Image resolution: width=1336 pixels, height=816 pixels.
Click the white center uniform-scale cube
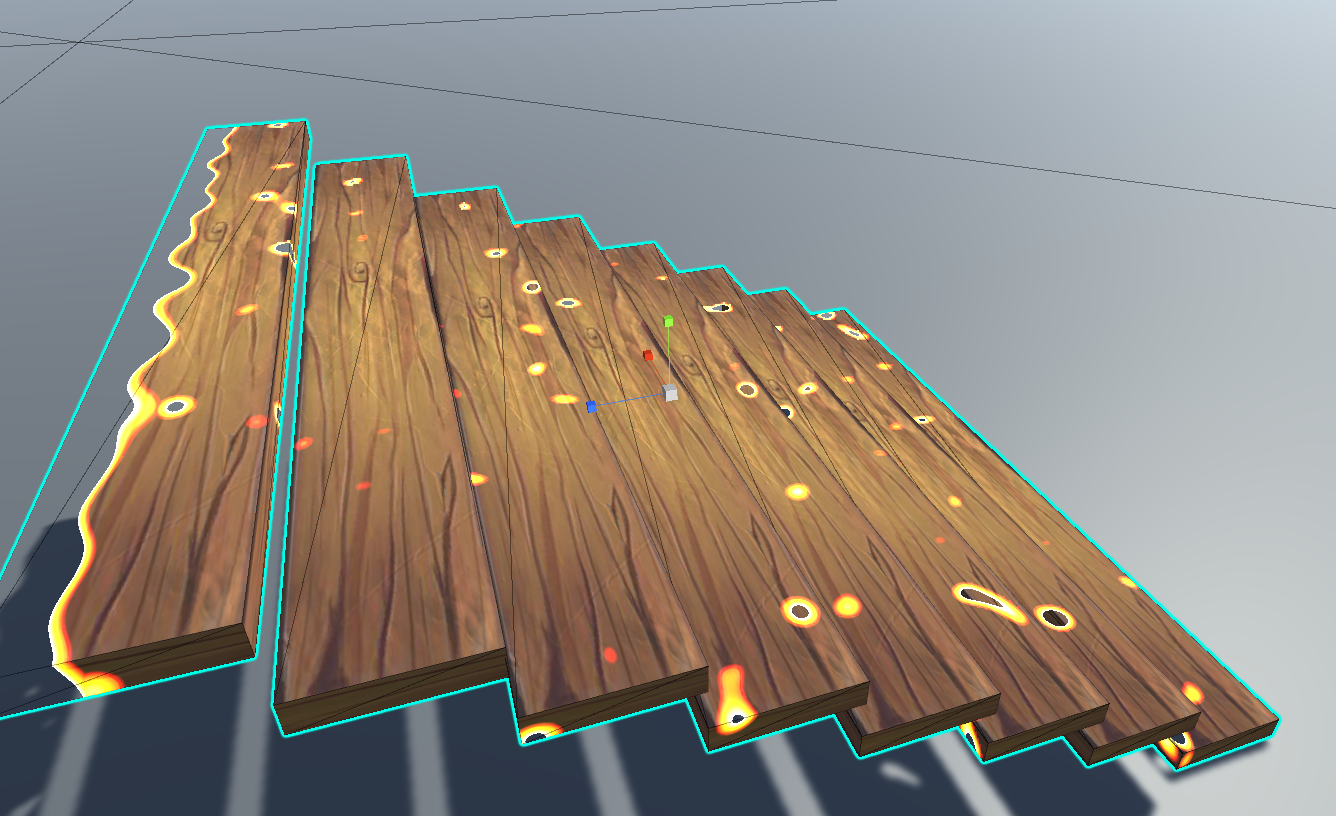tap(671, 393)
